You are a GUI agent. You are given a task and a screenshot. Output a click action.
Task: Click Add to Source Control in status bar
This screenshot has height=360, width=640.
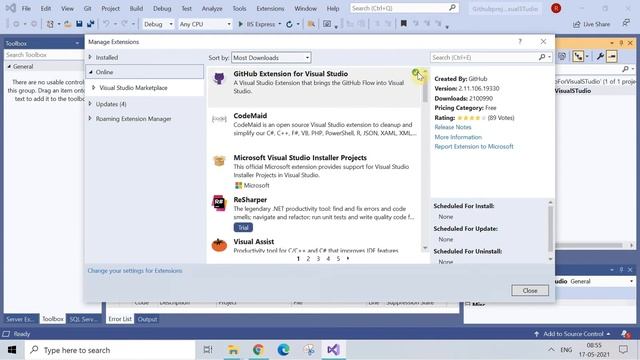[x=573, y=334]
